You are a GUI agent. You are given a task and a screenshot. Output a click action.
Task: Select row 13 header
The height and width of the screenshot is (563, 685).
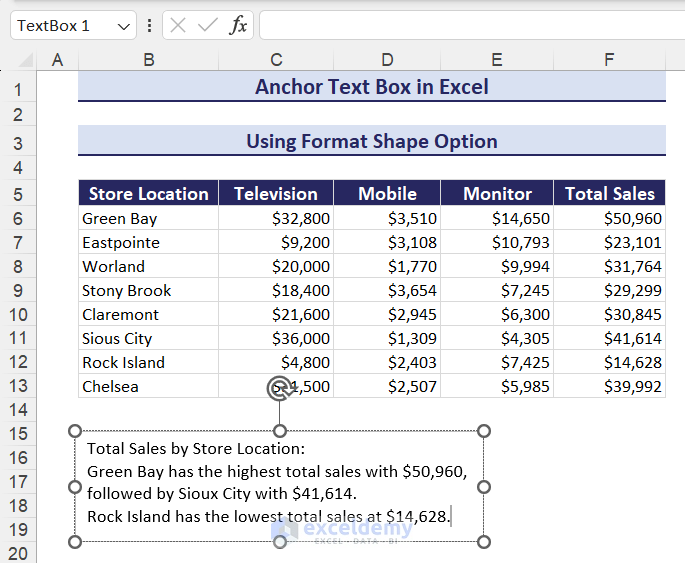(18, 386)
